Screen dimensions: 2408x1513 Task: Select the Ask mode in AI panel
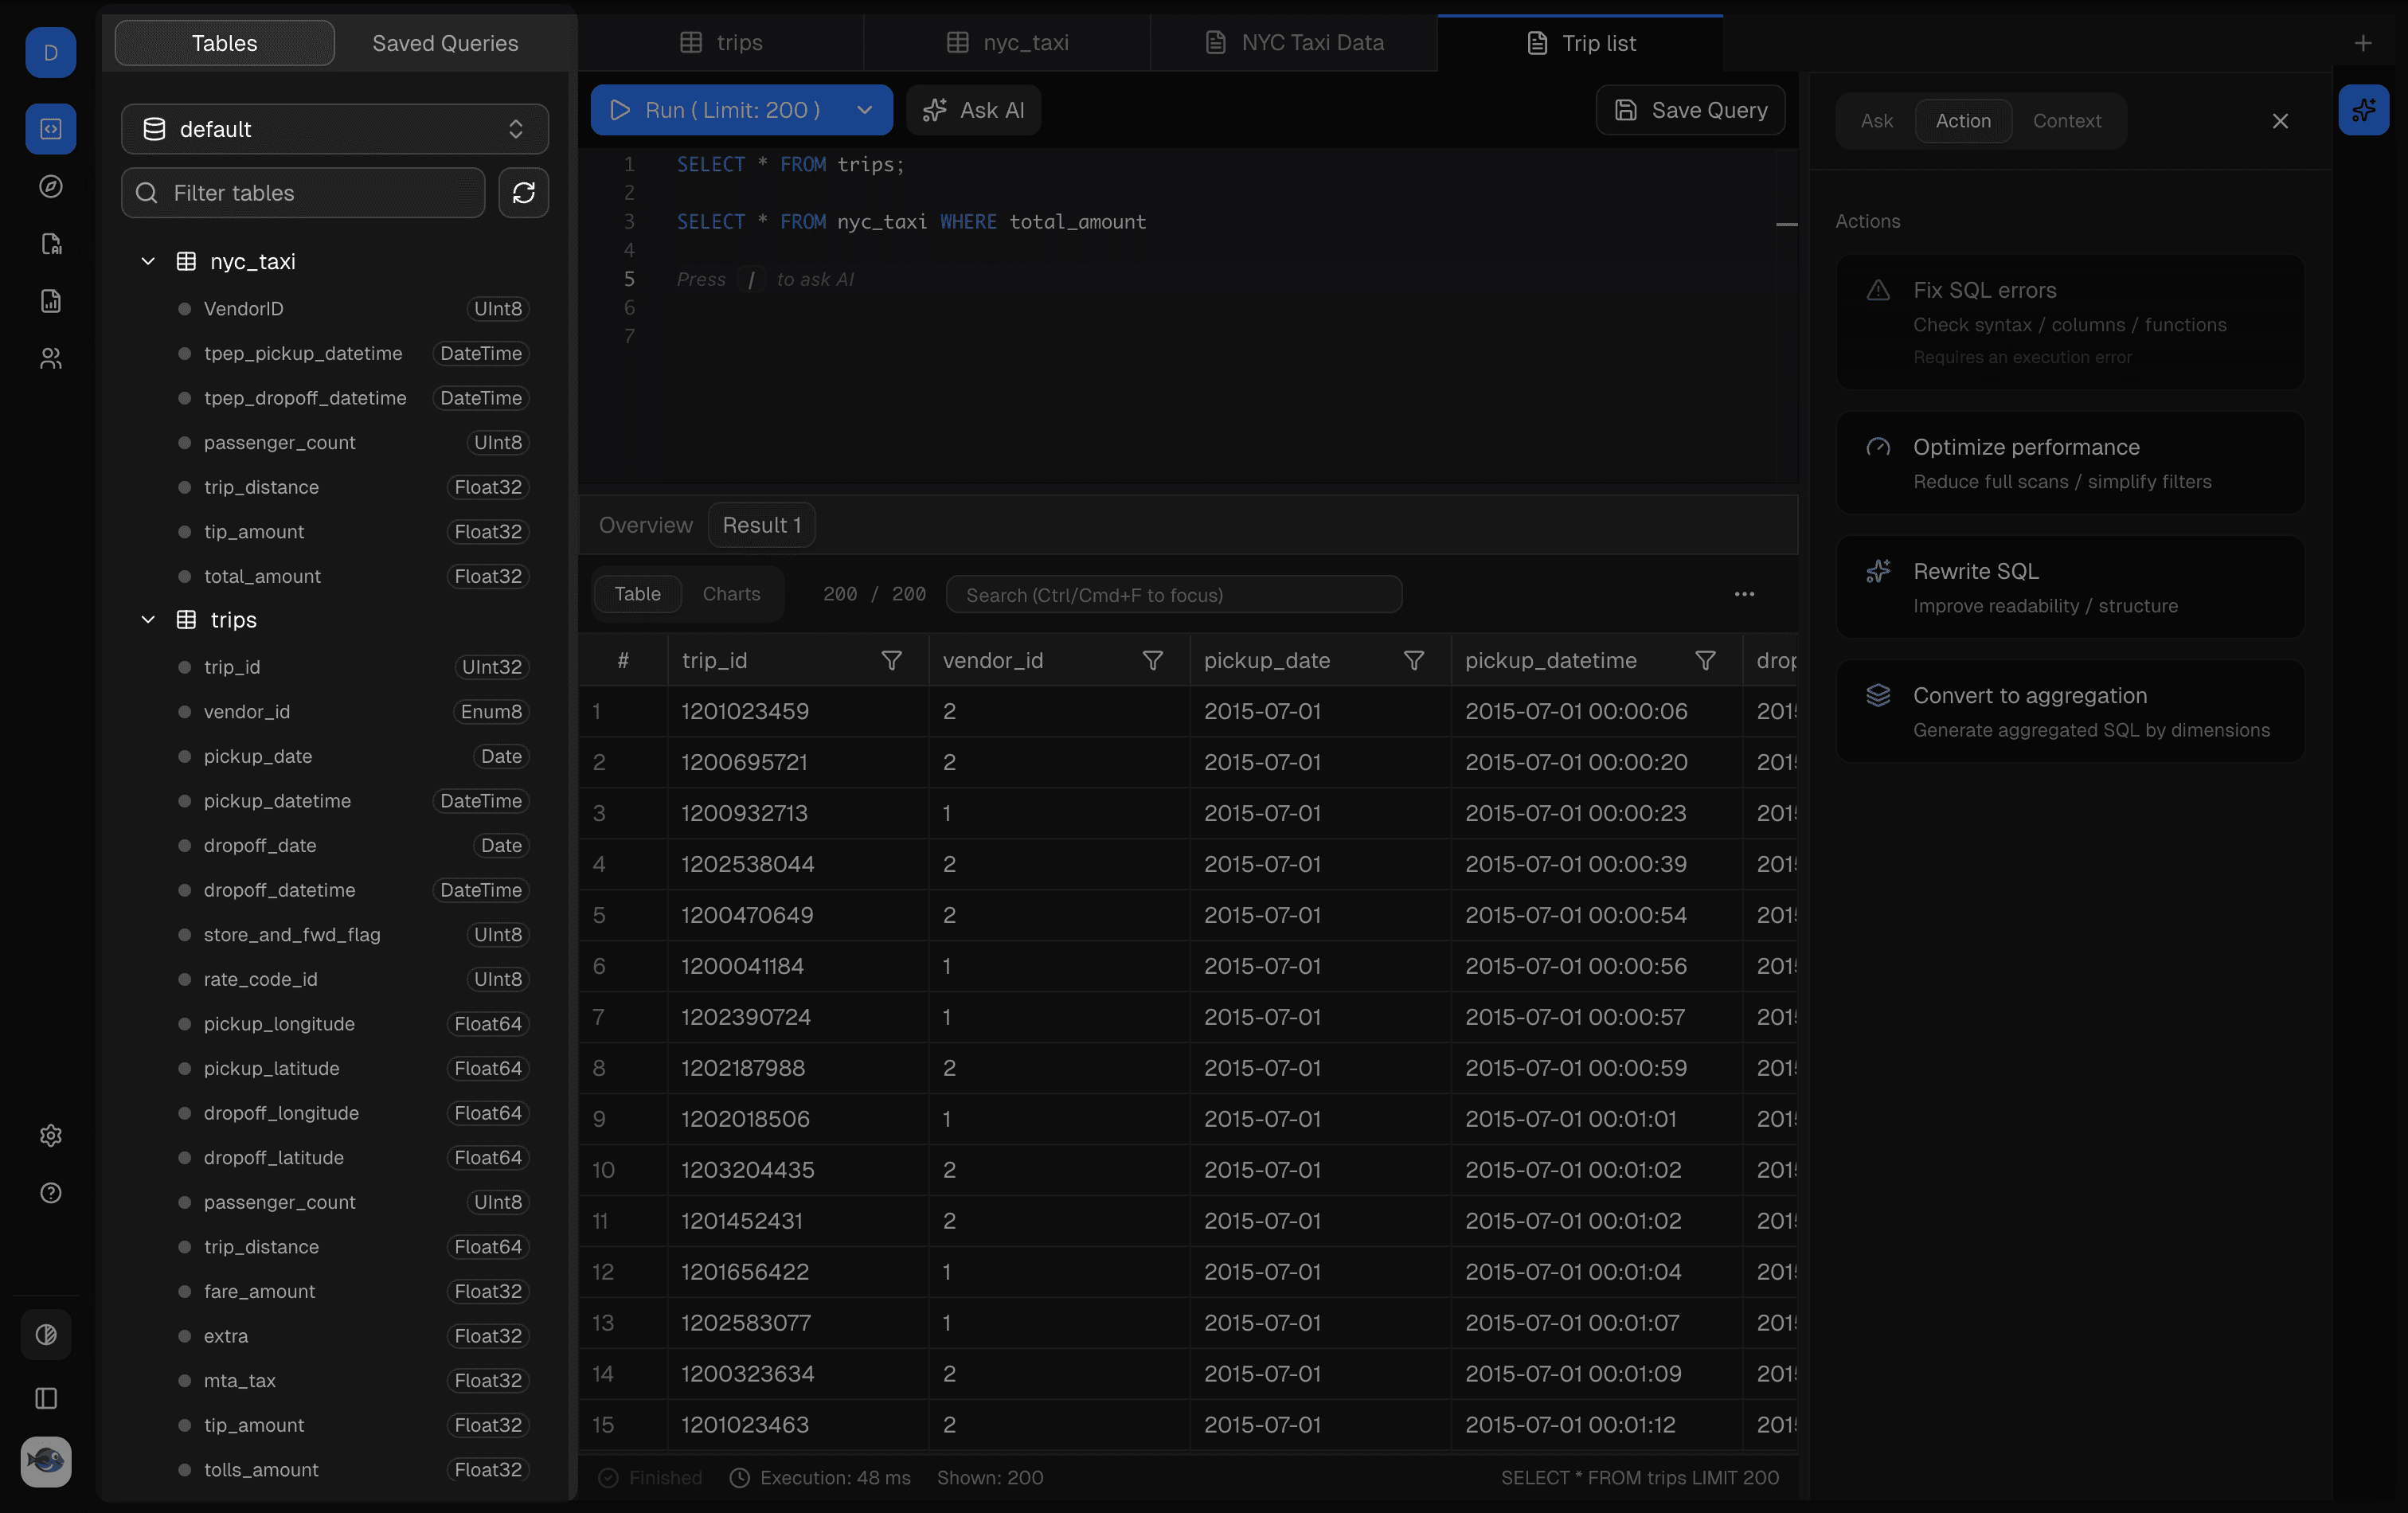click(x=1876, y=121)
